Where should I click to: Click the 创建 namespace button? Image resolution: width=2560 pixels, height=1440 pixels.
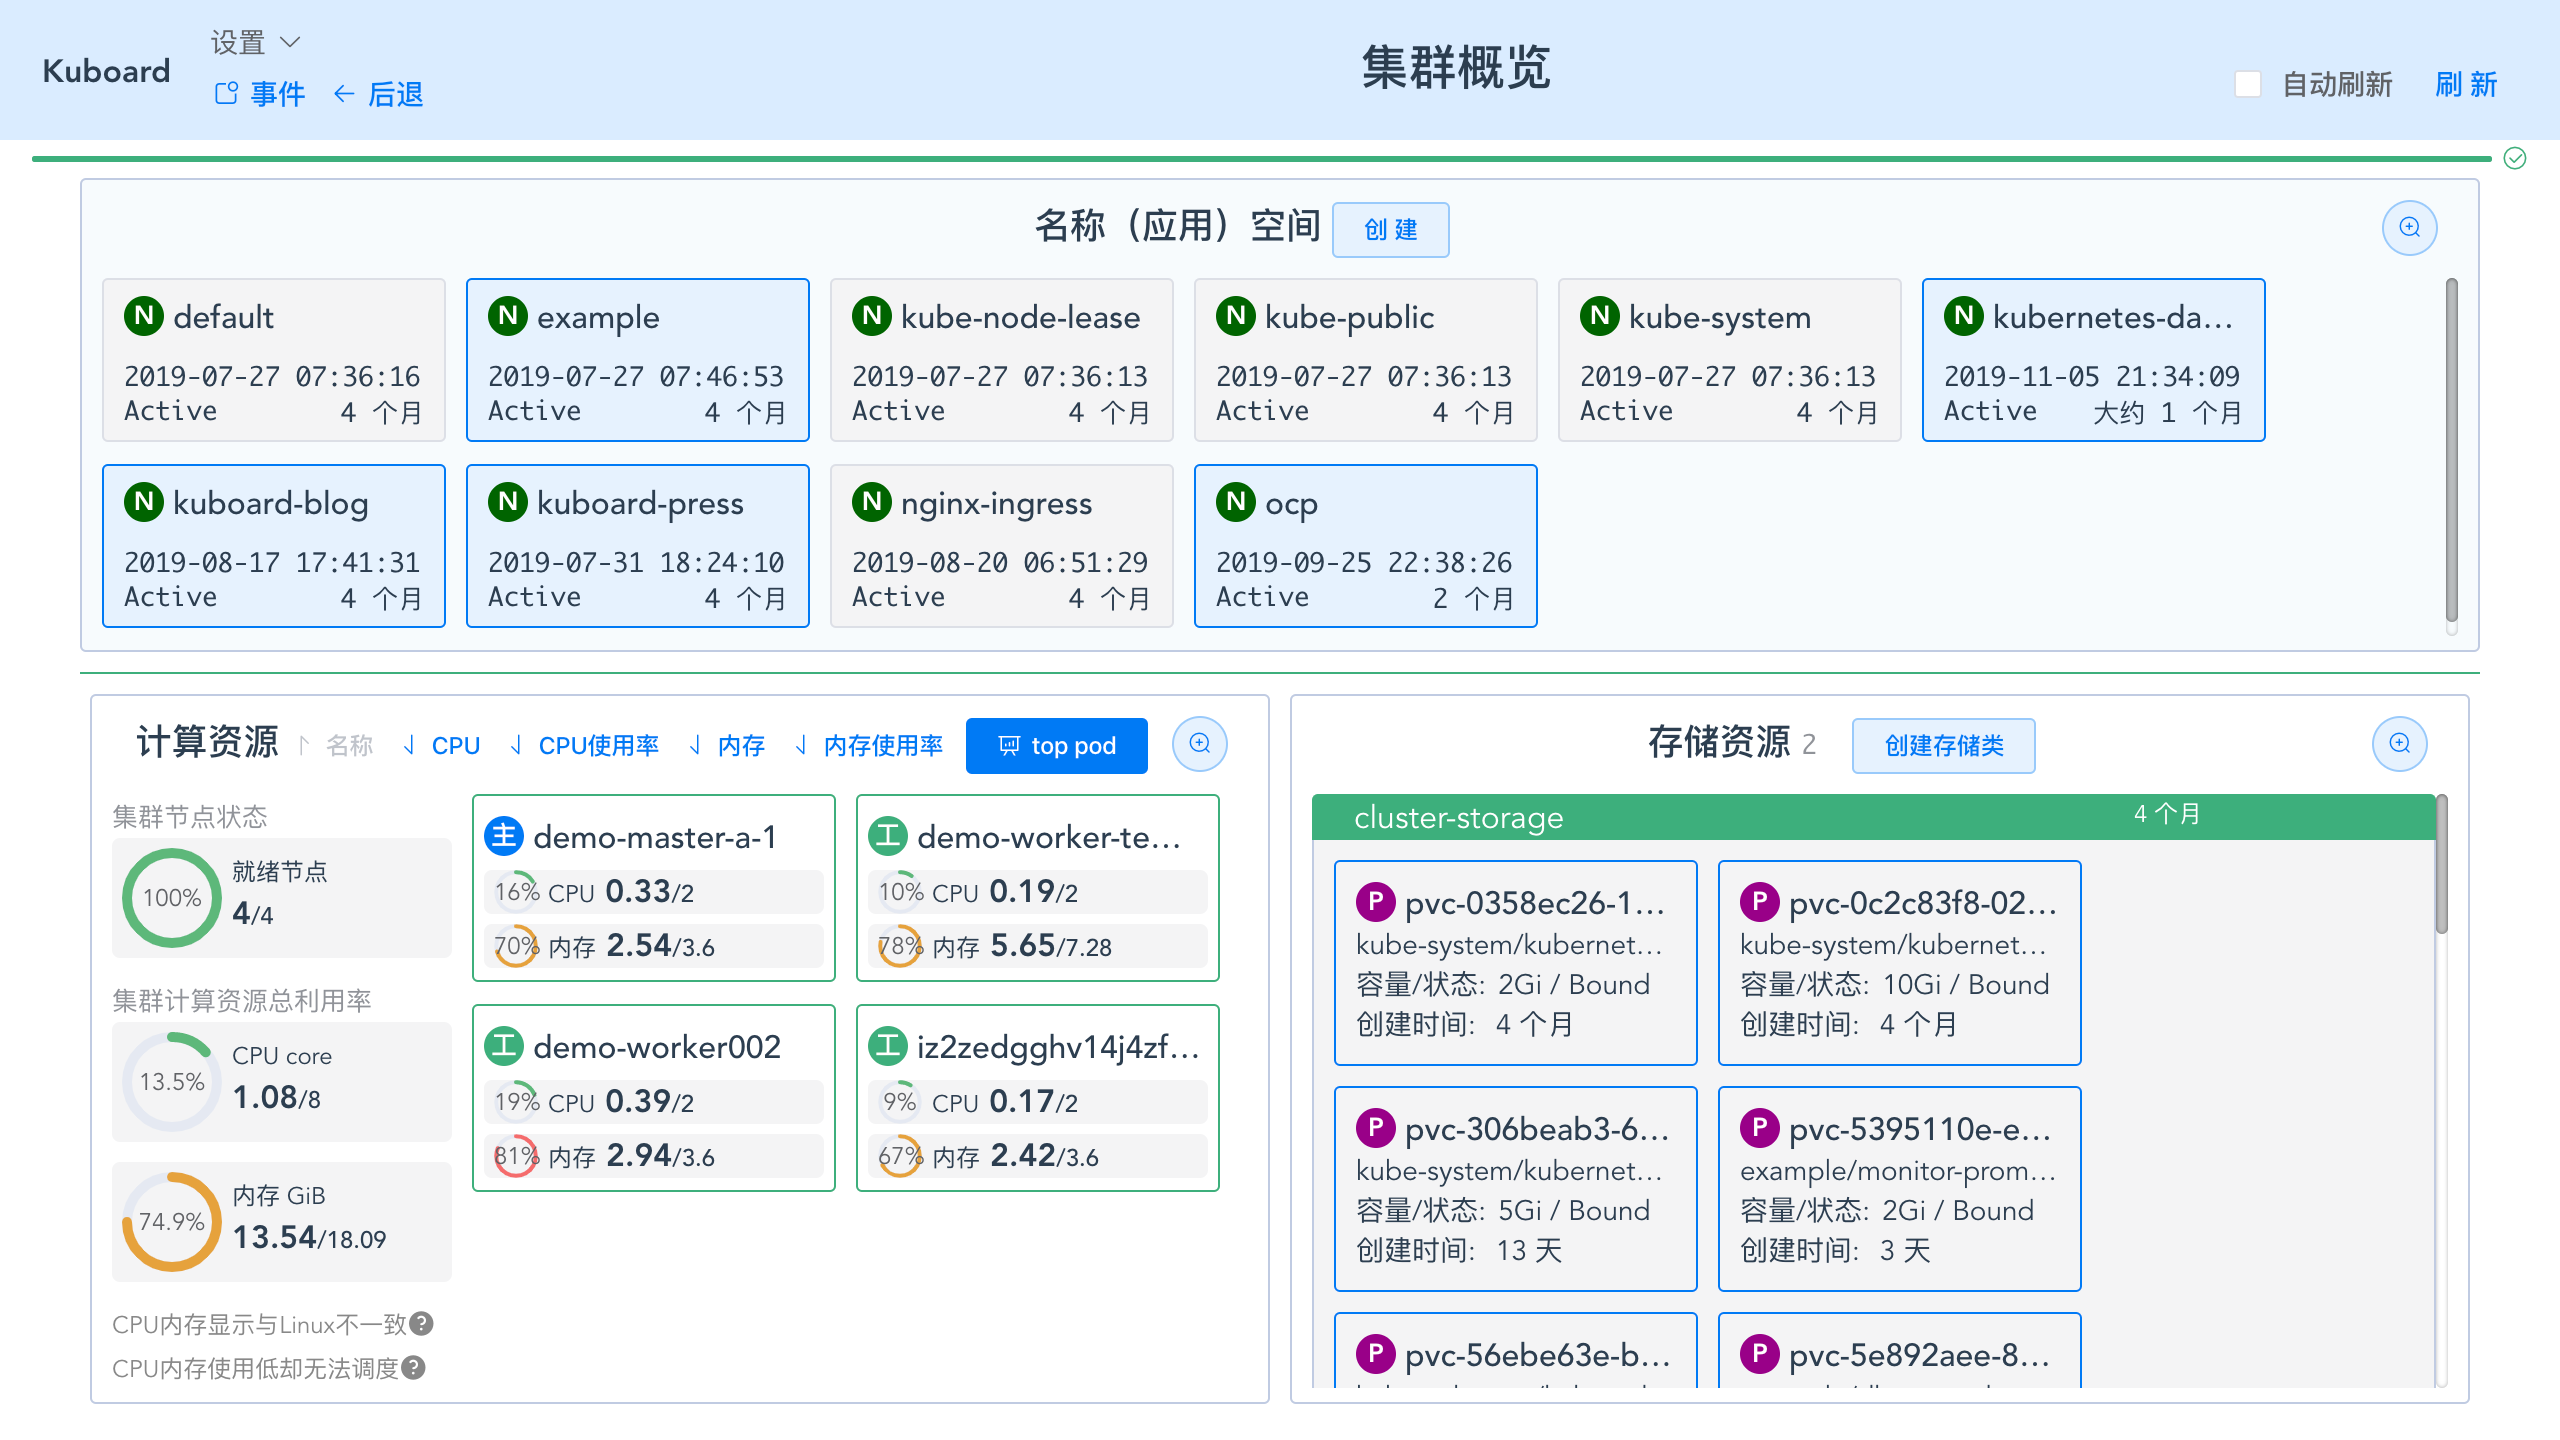(1390, 229)
